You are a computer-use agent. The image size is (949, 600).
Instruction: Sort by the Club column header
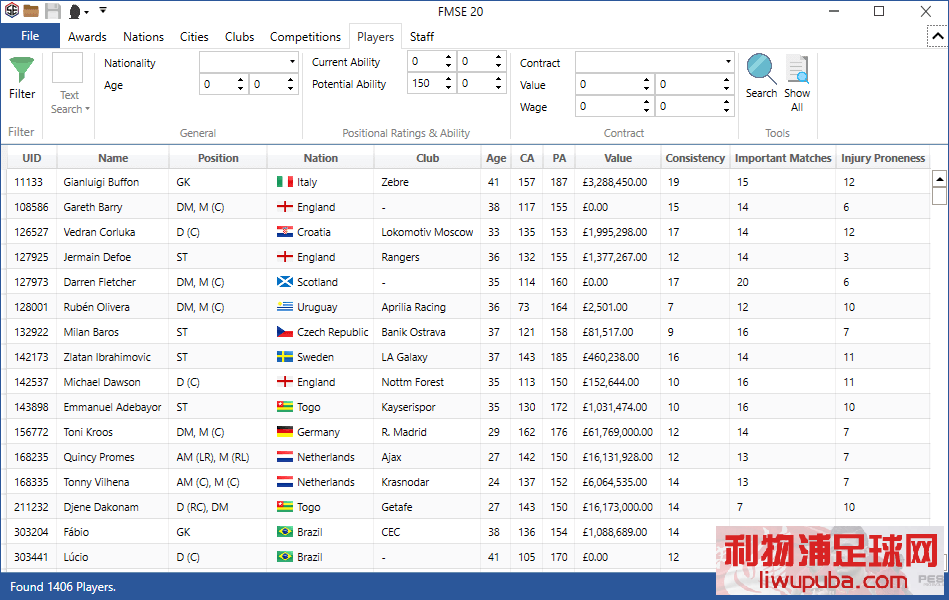[427, 158]
